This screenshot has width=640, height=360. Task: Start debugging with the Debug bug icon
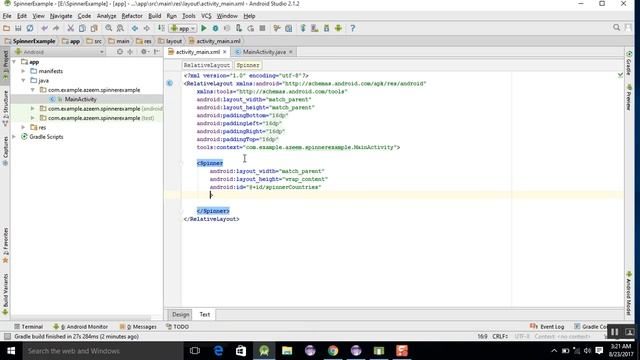pyautogui.click(x=216, y=28)
